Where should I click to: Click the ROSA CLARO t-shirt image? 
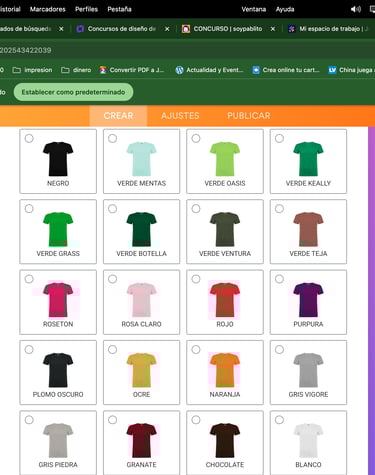(141, 300)
